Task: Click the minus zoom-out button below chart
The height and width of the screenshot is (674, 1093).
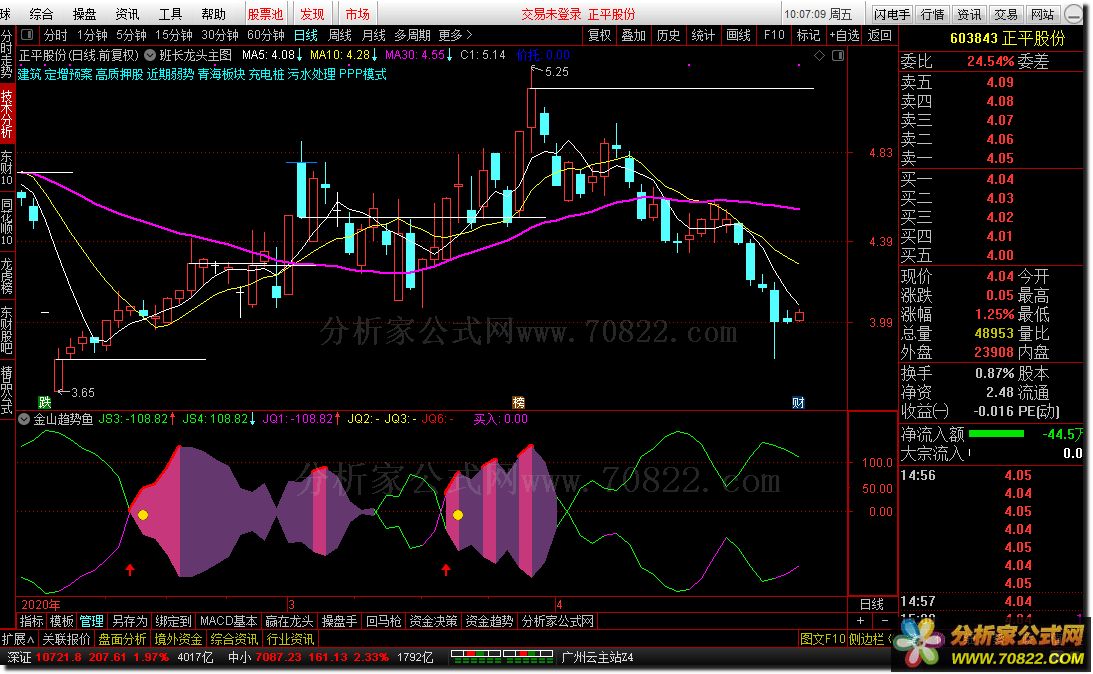Action: pyautogui.click(x=885, y=620)
